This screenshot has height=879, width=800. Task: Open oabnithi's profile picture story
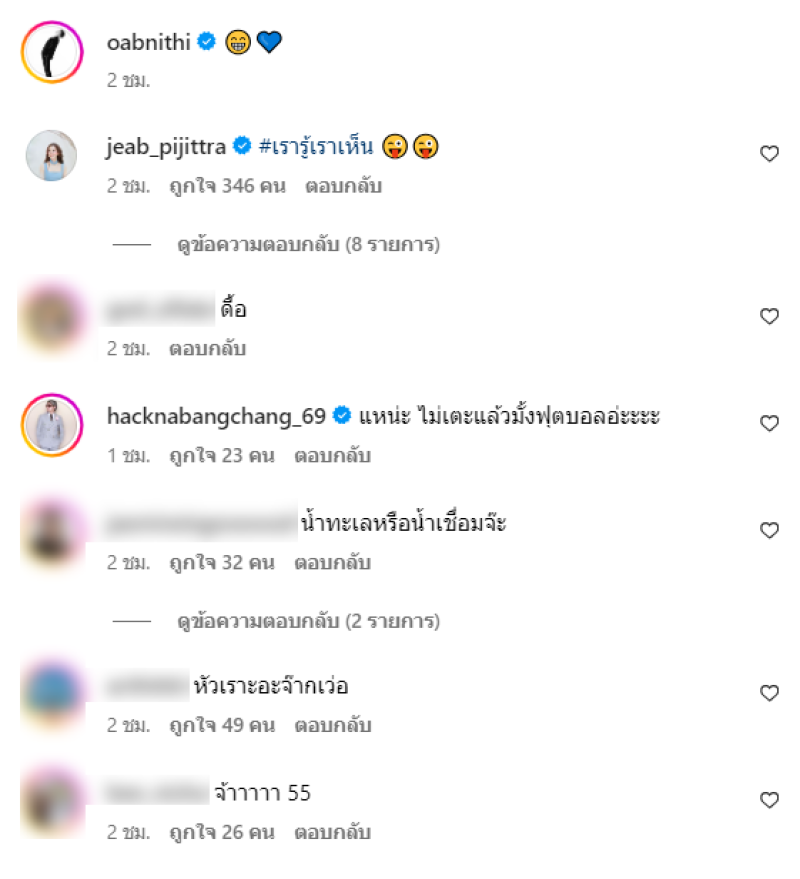click(52, 52)
